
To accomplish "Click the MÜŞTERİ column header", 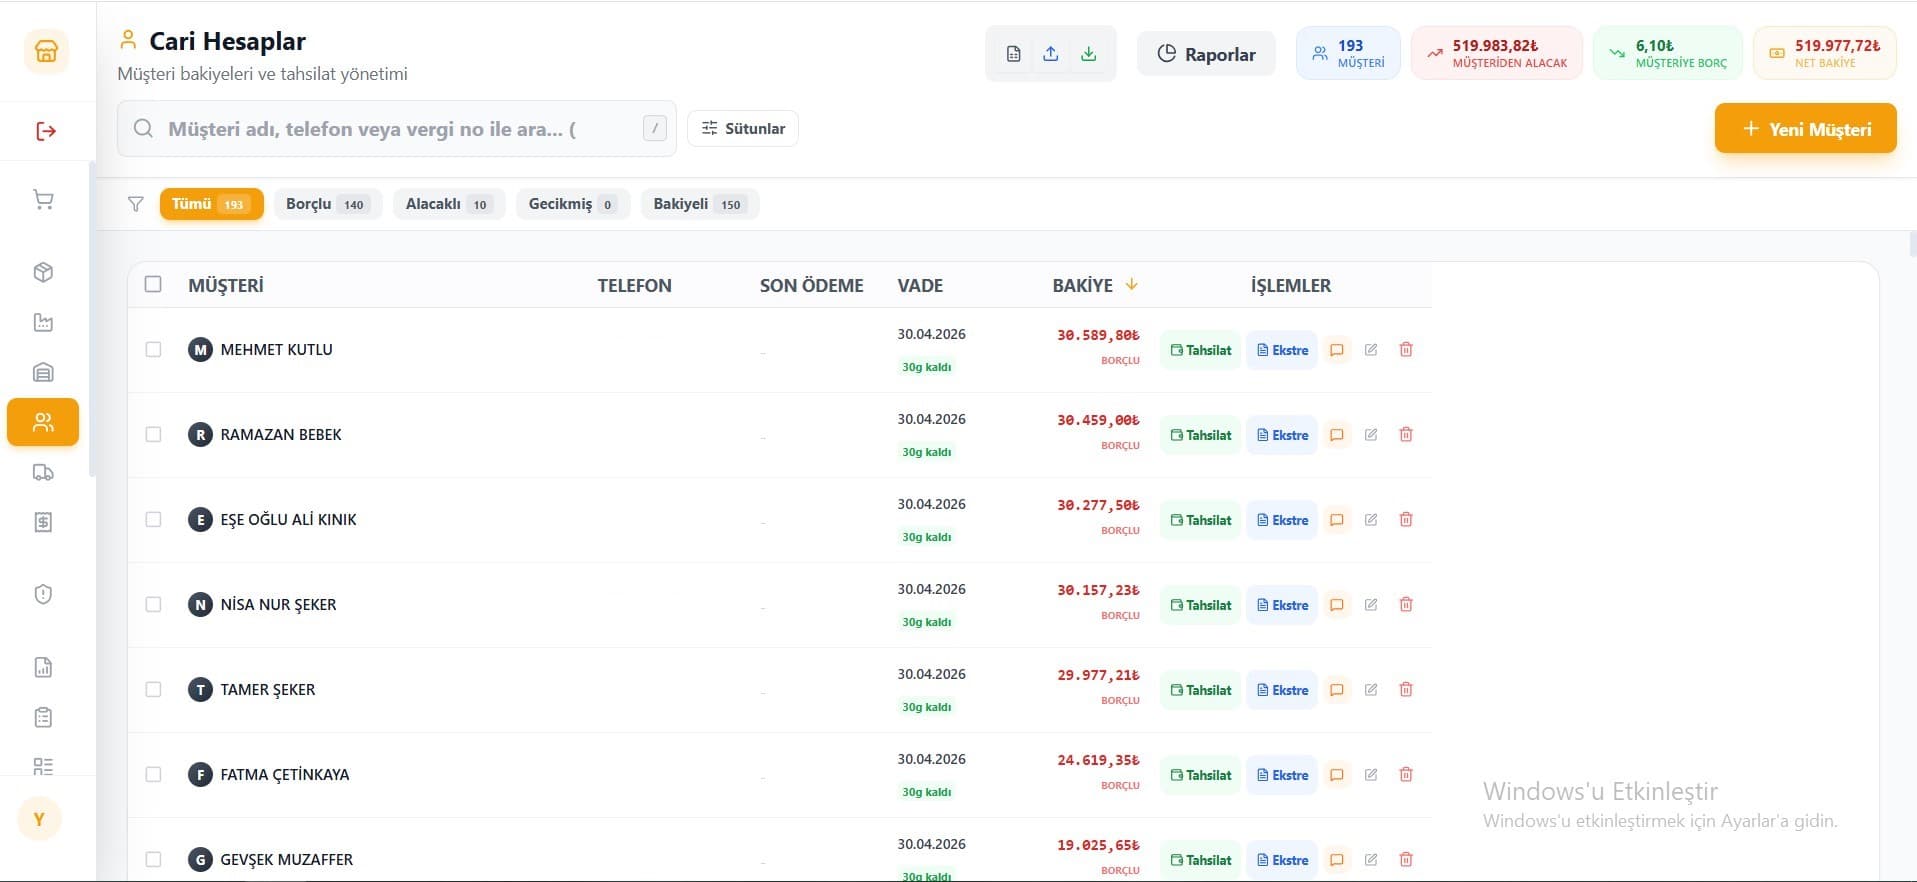I will point(226,285).
